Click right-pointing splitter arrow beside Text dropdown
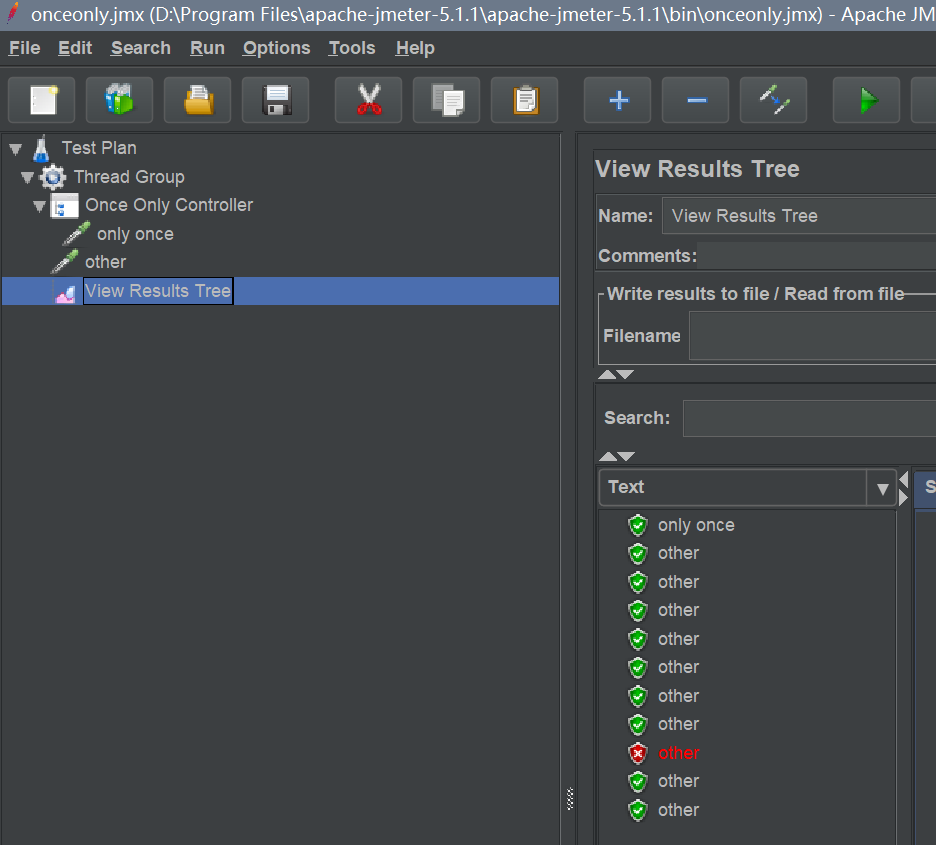936x845 pixels. [903, 497]
